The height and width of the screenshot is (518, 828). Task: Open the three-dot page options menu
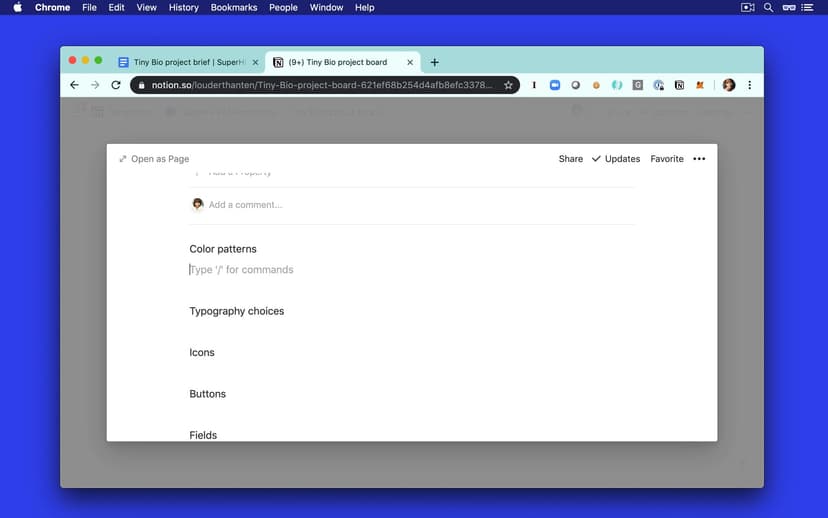tap(699, 159)
